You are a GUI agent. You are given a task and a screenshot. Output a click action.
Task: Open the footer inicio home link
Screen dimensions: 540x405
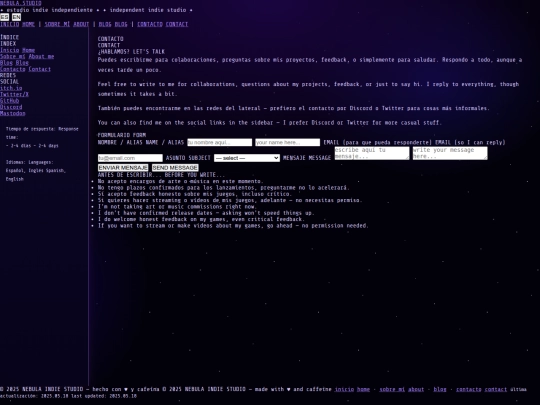coord(352,389)
